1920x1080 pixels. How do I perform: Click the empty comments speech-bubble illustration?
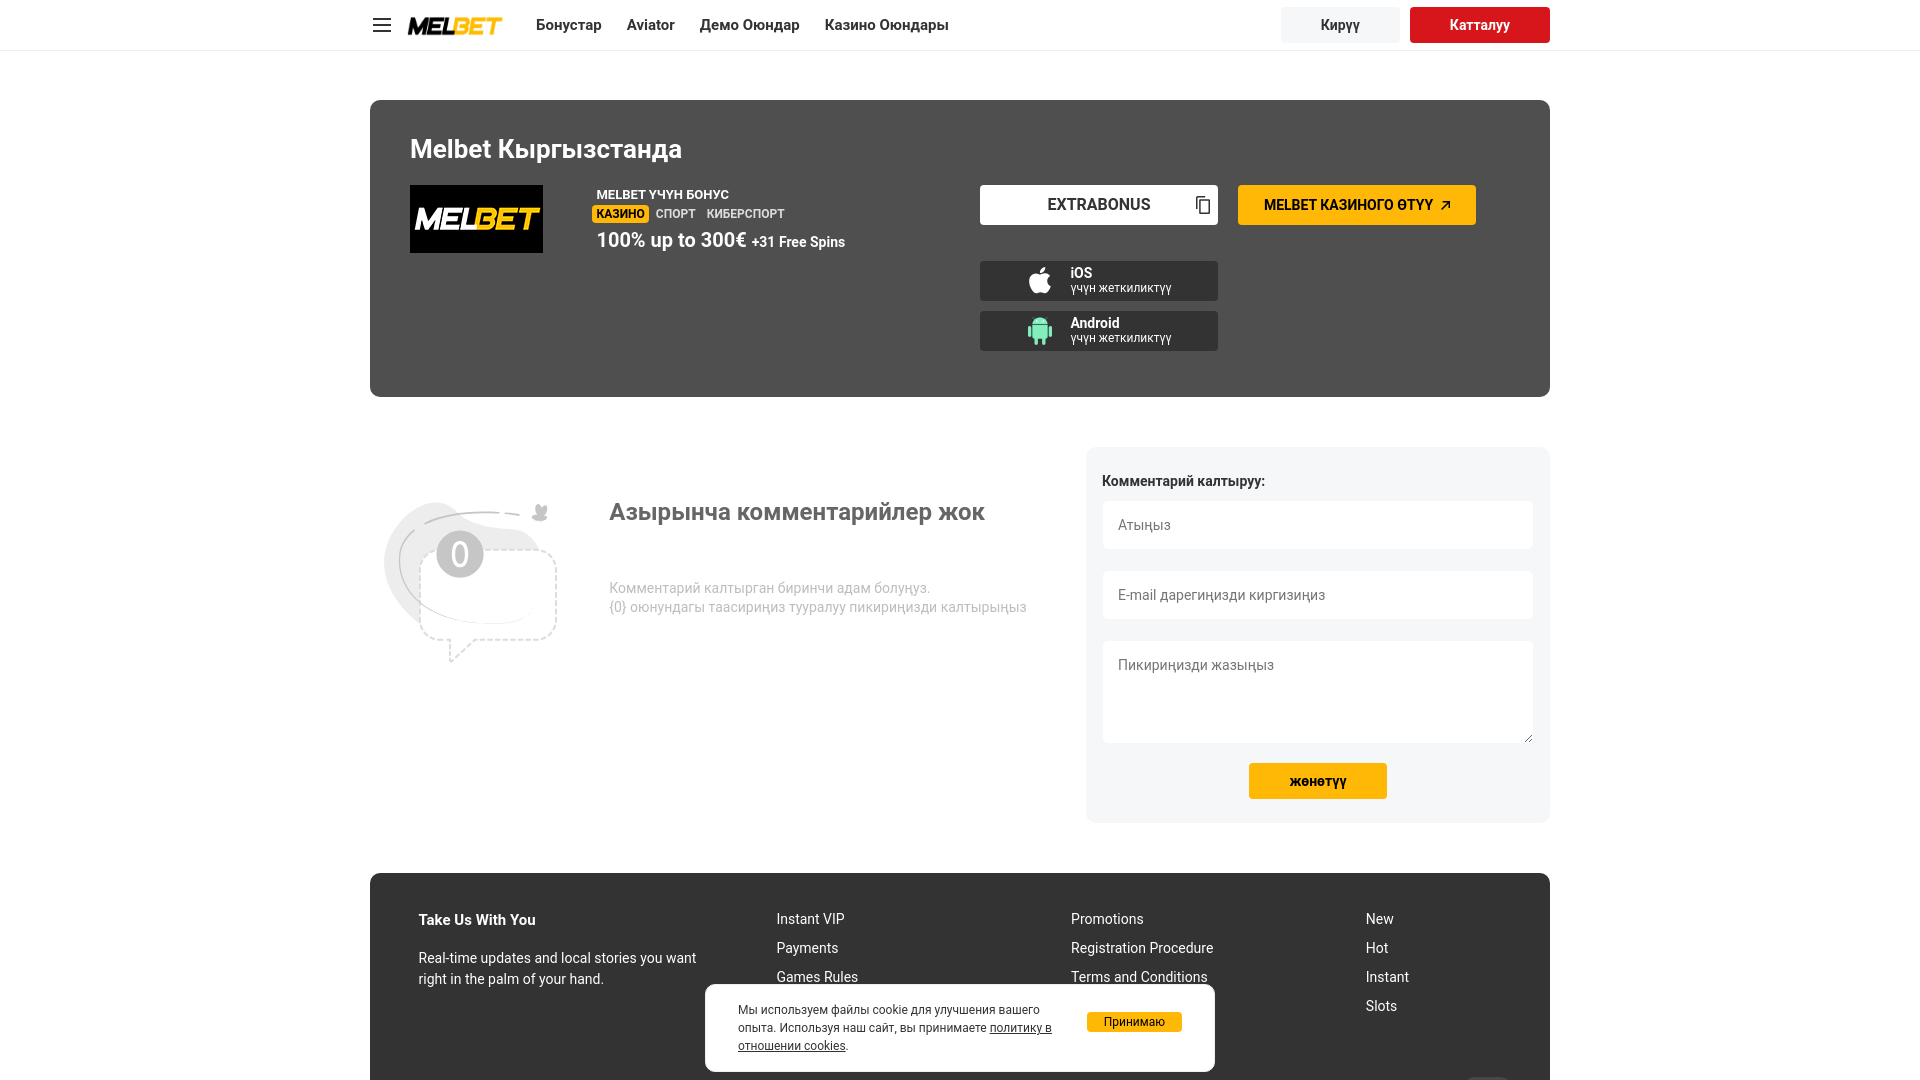tap(470, 582)
